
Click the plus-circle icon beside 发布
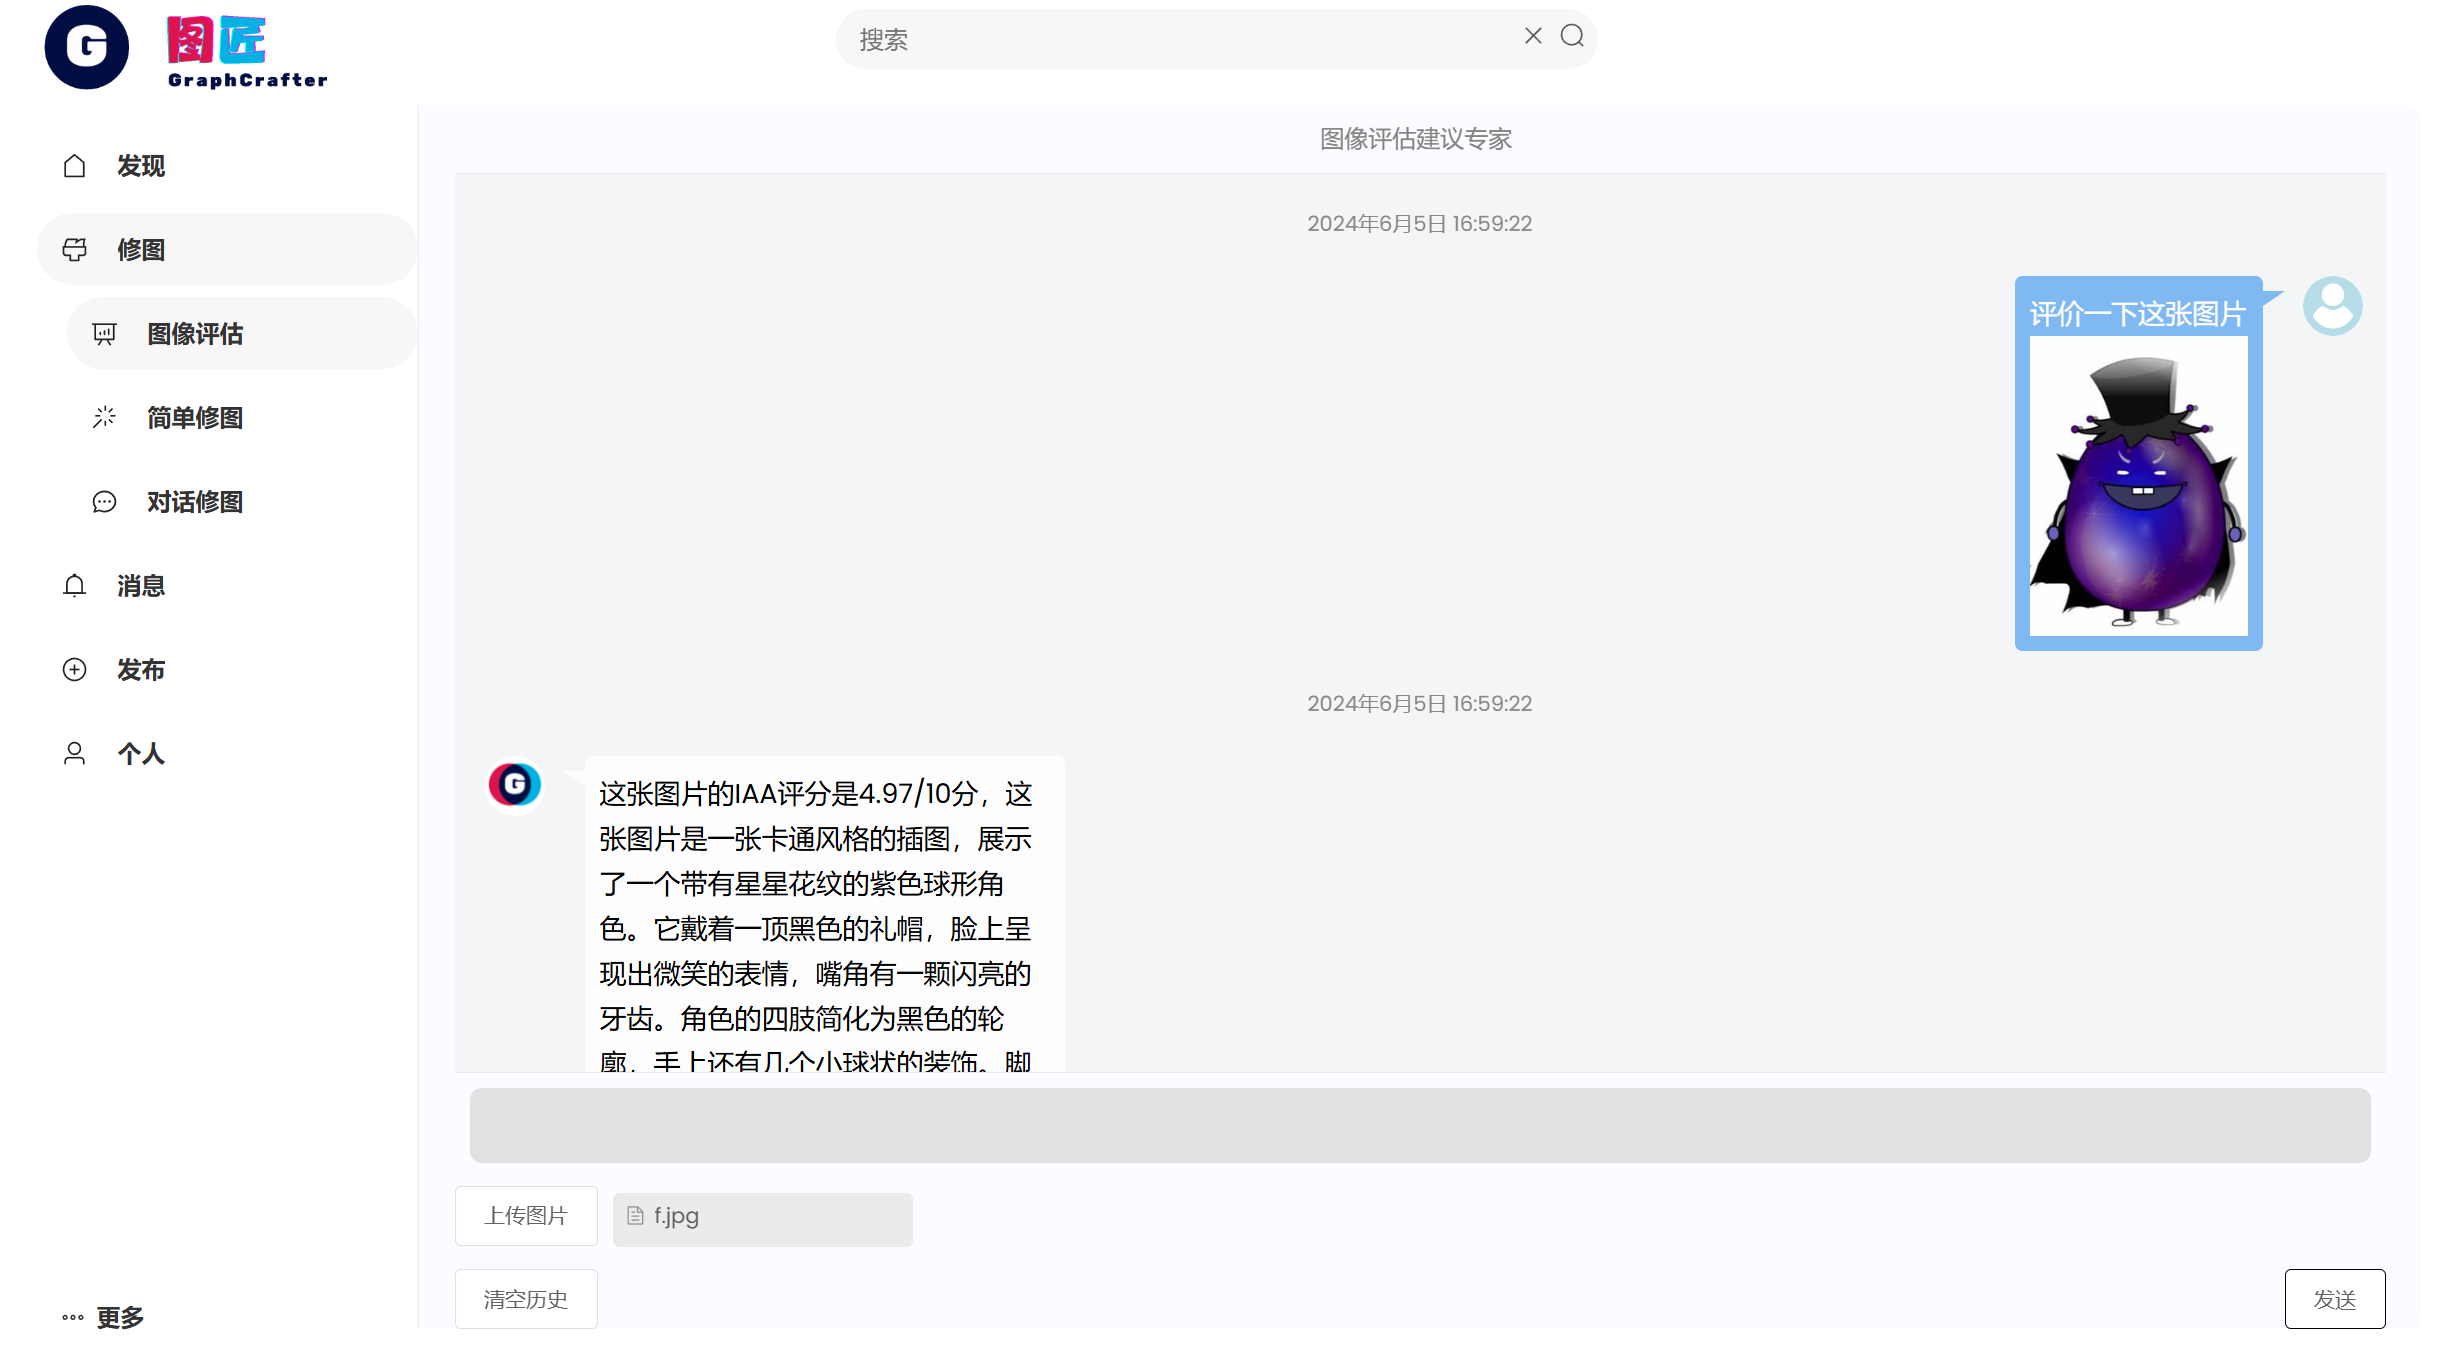(75, 670)
